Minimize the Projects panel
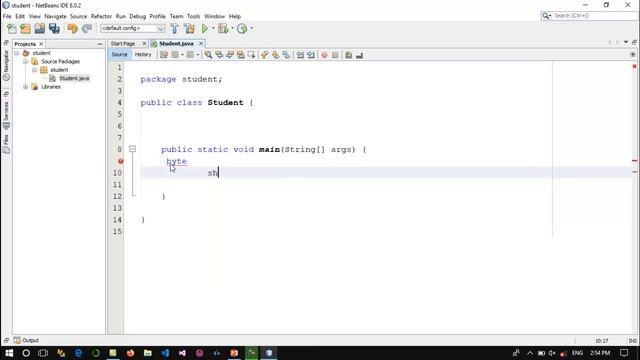The image size is (640, 360). [x=100, y=44]
